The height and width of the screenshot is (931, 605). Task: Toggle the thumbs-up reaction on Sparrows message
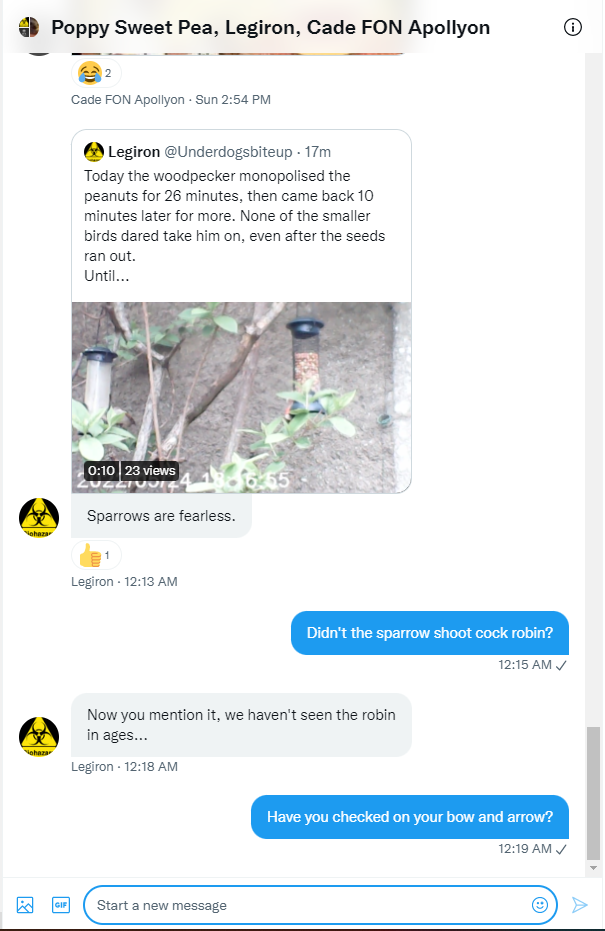click(x=96, y=556)
